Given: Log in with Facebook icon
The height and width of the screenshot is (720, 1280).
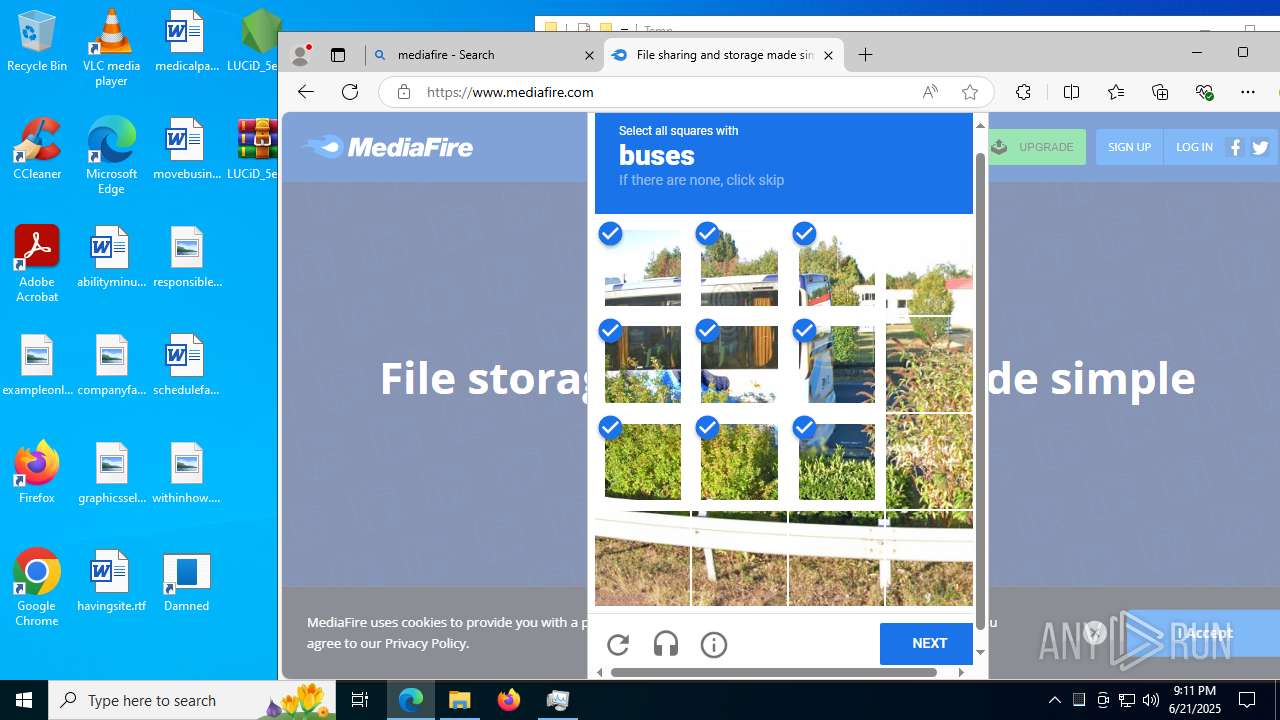Looking at the screenshot, I should [1236, 147].
